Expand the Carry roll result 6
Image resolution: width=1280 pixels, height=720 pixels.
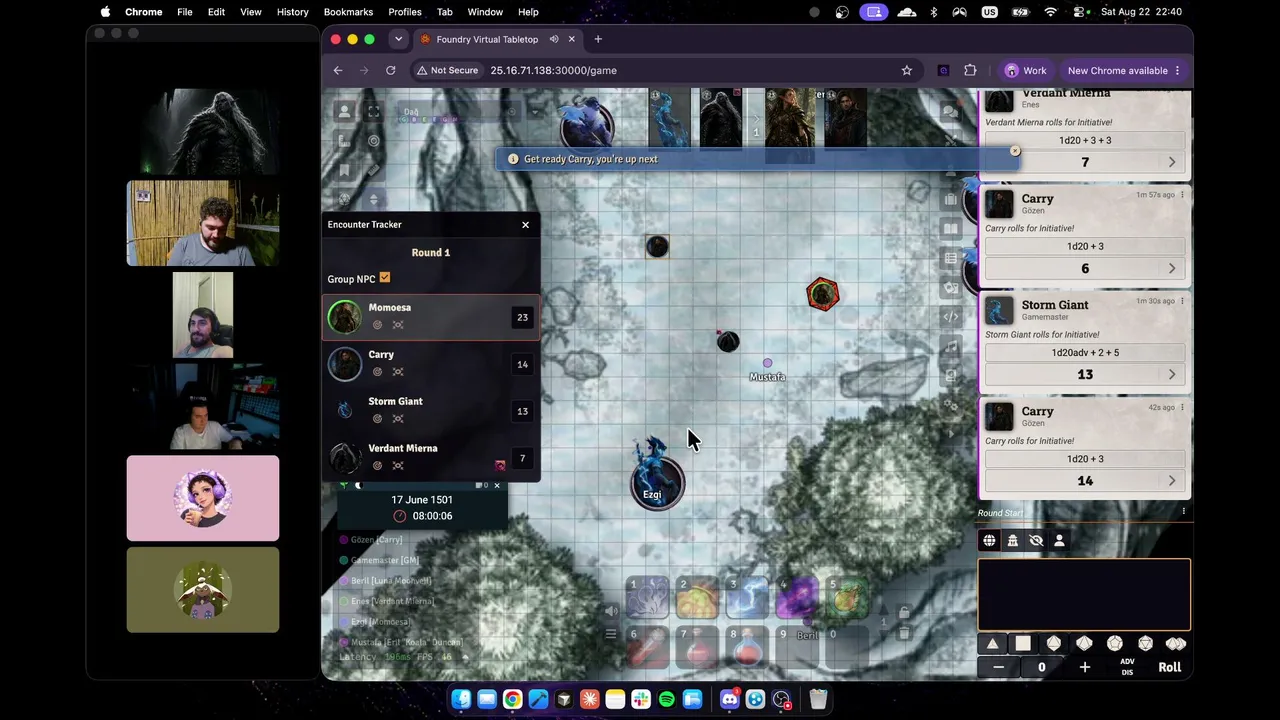[1172, 268]
